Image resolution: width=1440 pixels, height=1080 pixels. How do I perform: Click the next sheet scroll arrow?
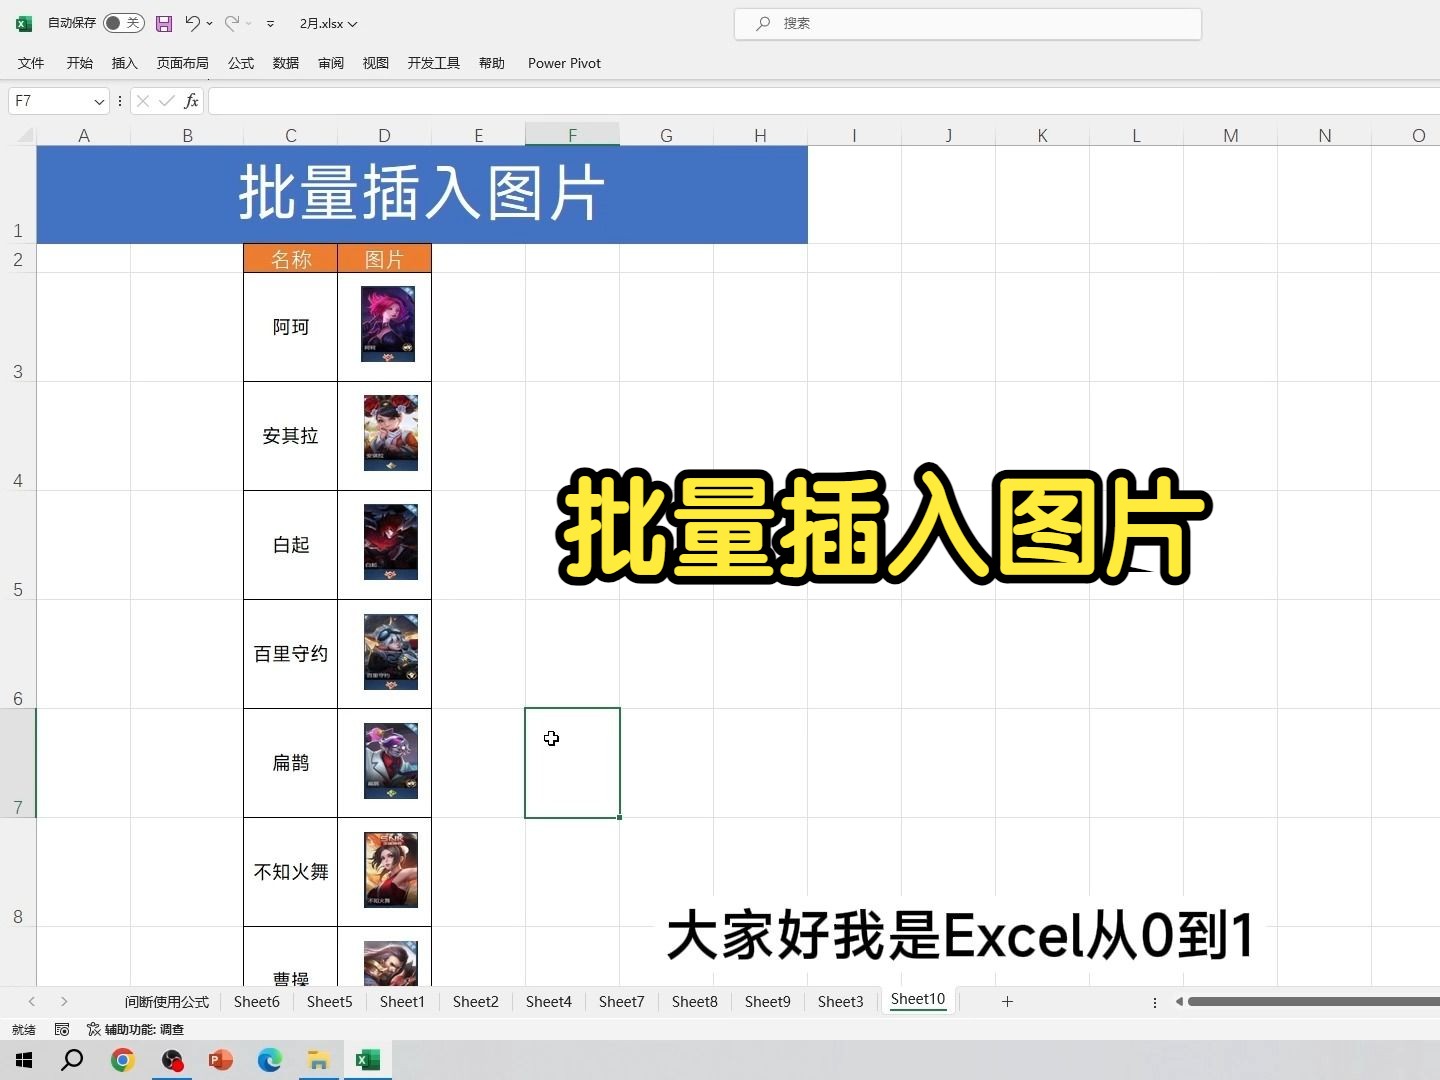coord(64,1001)
